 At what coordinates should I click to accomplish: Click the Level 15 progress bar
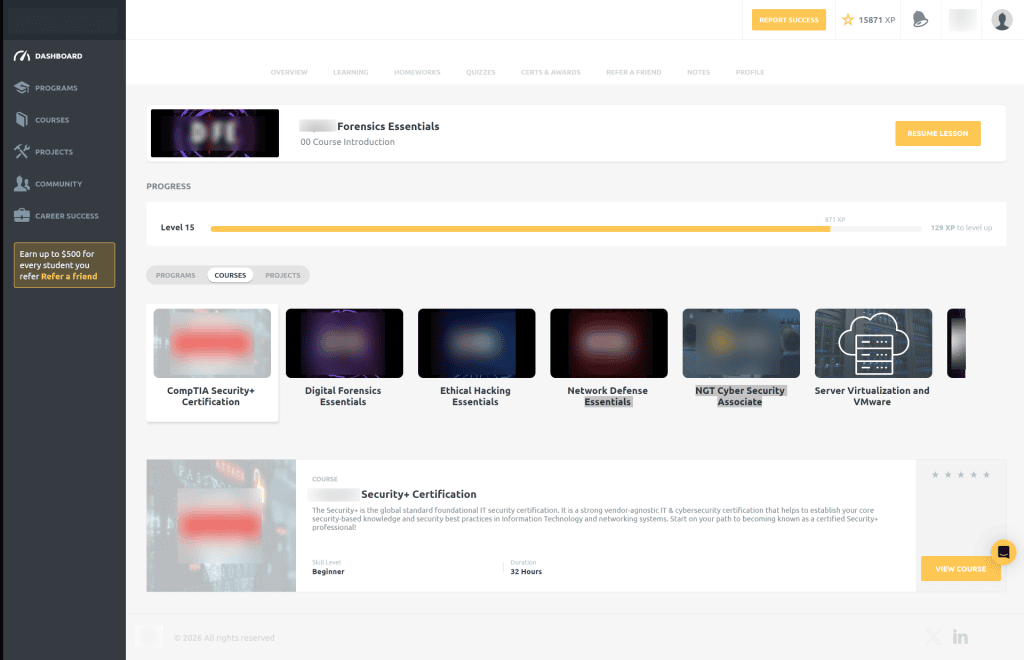566,228
